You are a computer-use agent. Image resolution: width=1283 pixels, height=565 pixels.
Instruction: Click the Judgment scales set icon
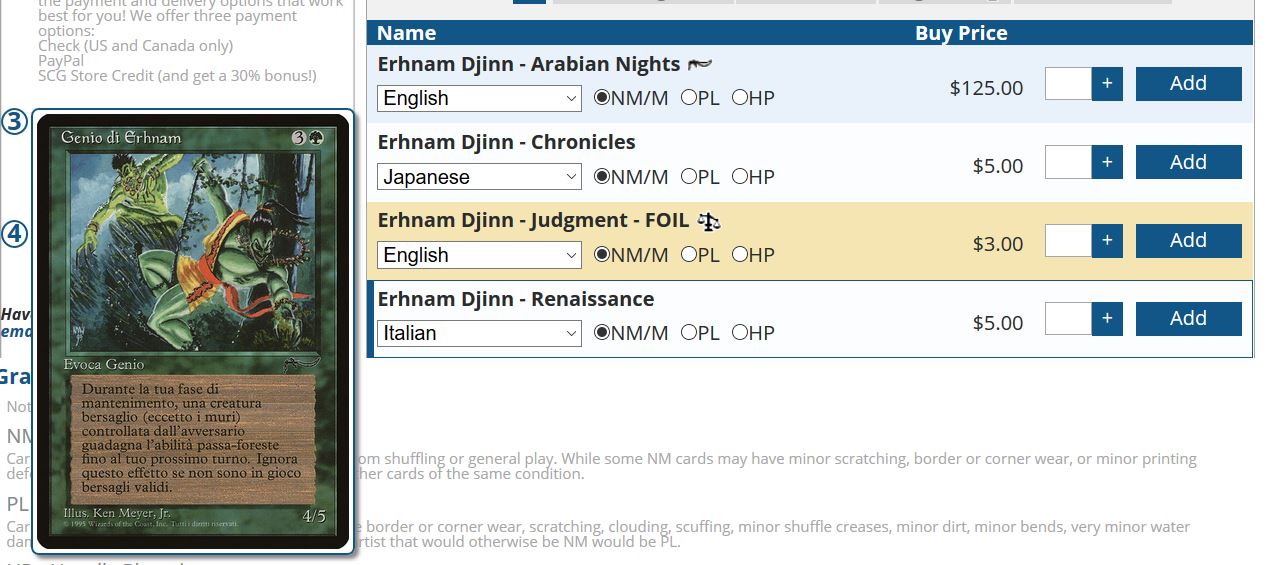point(709,221)
